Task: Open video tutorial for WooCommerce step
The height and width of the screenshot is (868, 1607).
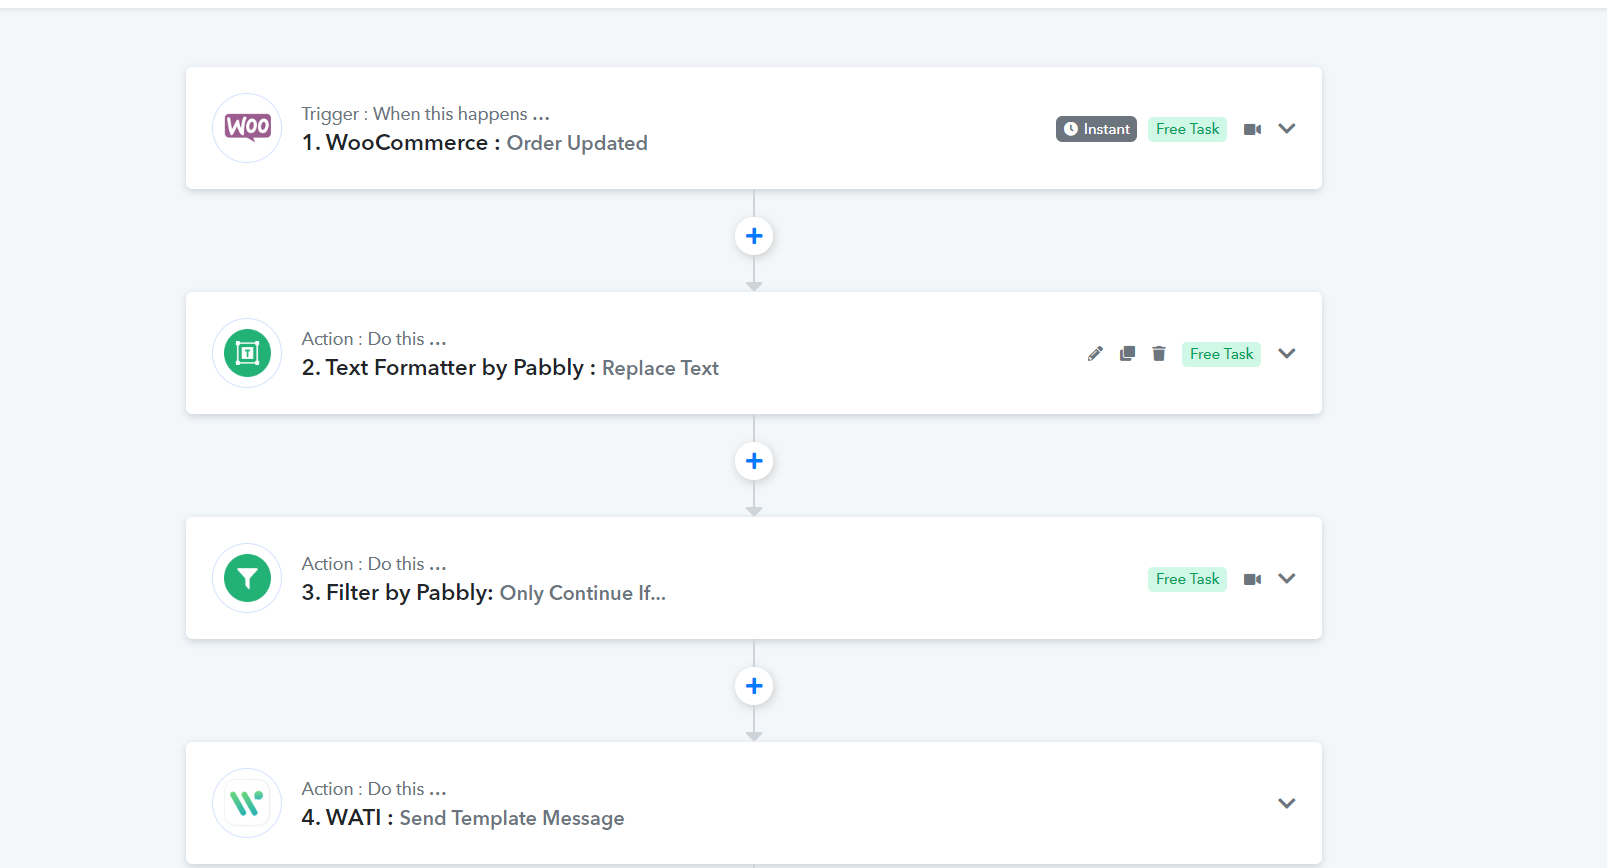Action: 1252,129
